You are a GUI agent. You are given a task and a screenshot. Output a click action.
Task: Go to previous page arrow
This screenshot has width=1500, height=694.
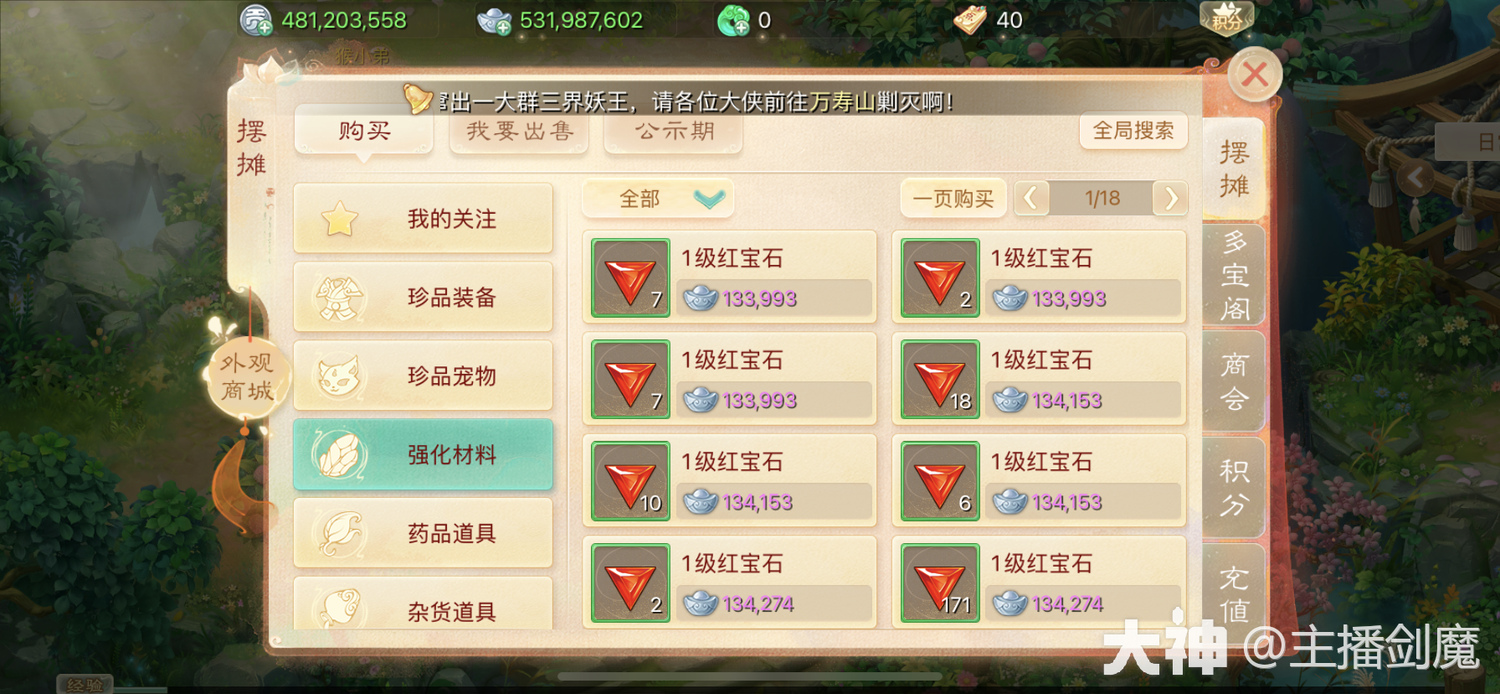pos(1032,198)
